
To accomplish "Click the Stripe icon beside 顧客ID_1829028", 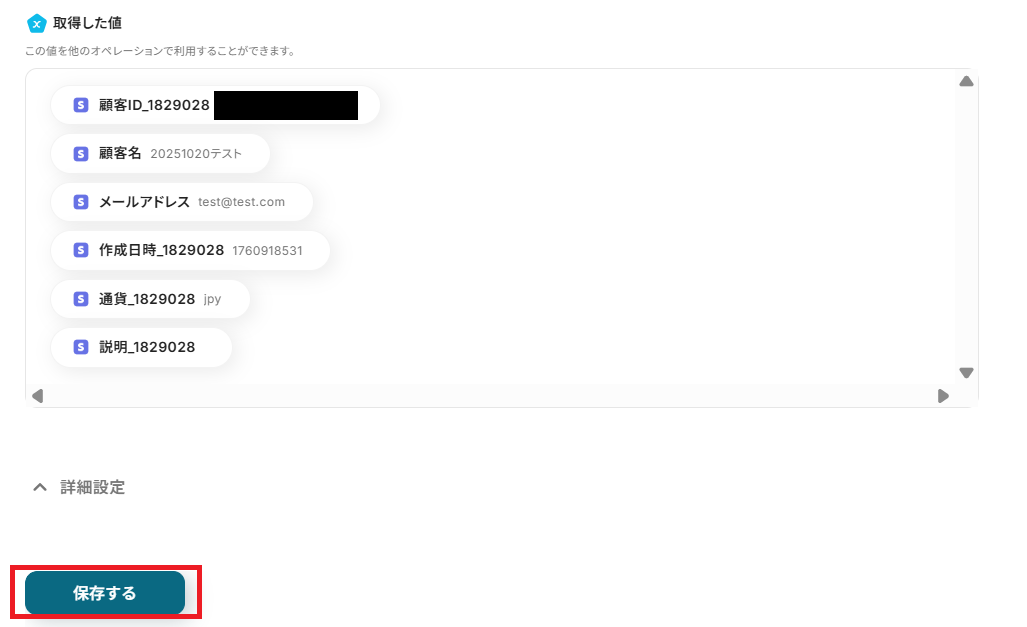I will pos(81,105).
